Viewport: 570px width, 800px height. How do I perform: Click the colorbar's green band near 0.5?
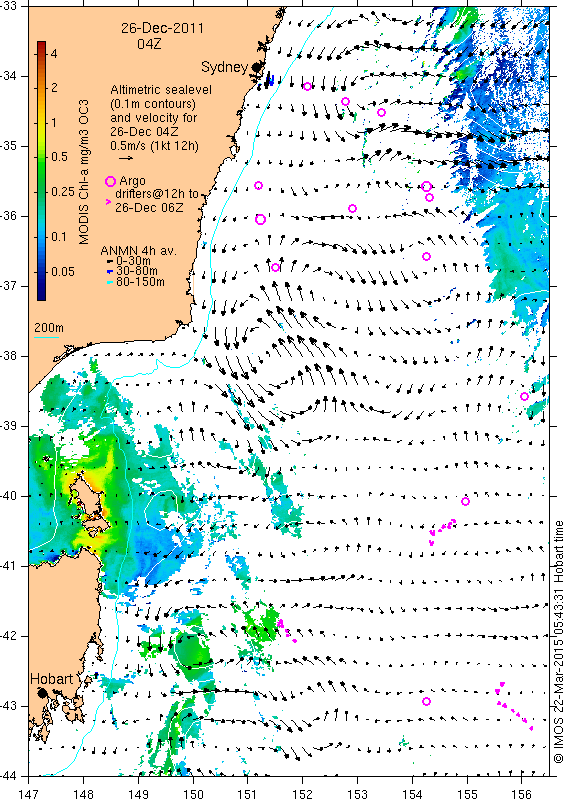pyautogui.click(x=41, y=157)
